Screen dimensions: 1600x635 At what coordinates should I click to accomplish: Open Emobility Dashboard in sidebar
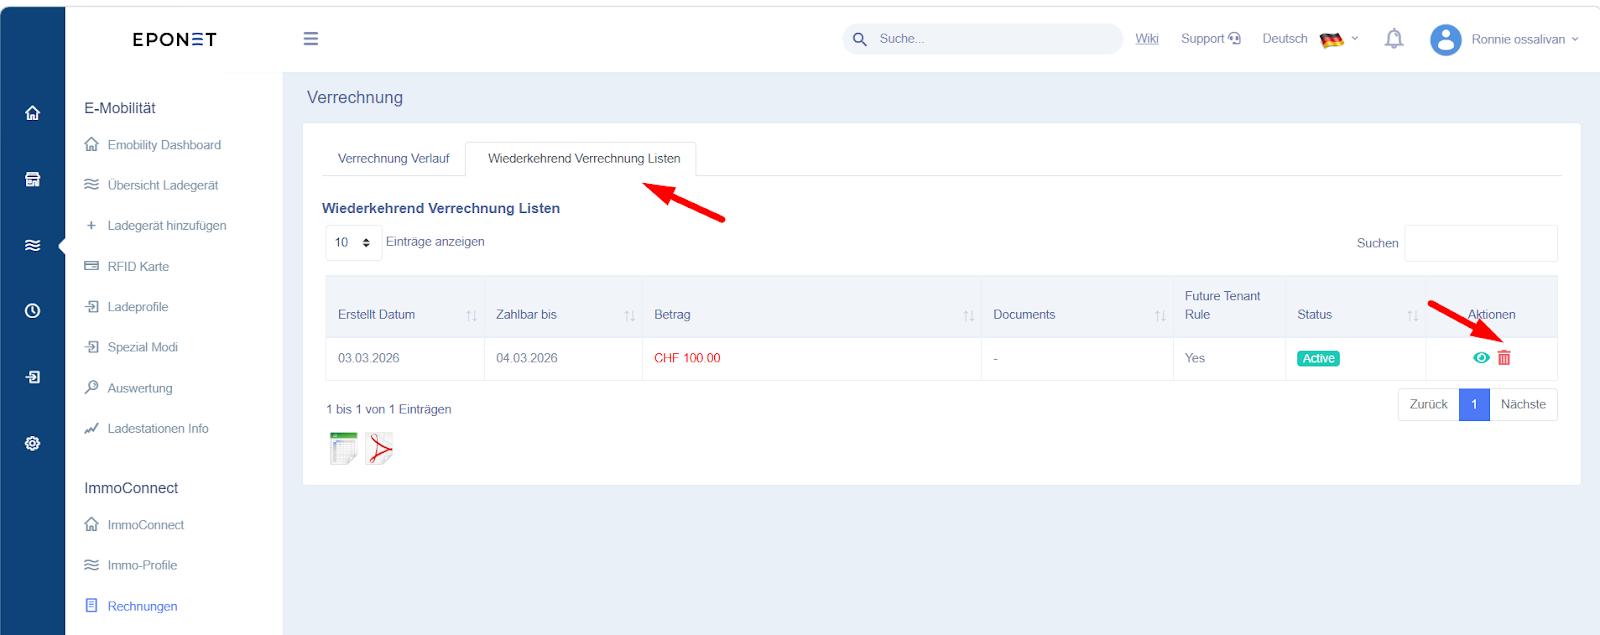pyautogui.click(x=164, y=145)
